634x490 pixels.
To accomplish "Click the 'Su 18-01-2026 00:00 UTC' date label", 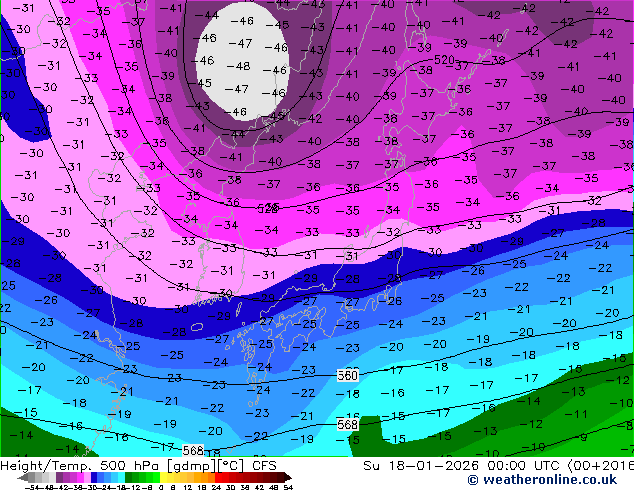I will coord(464,466).
